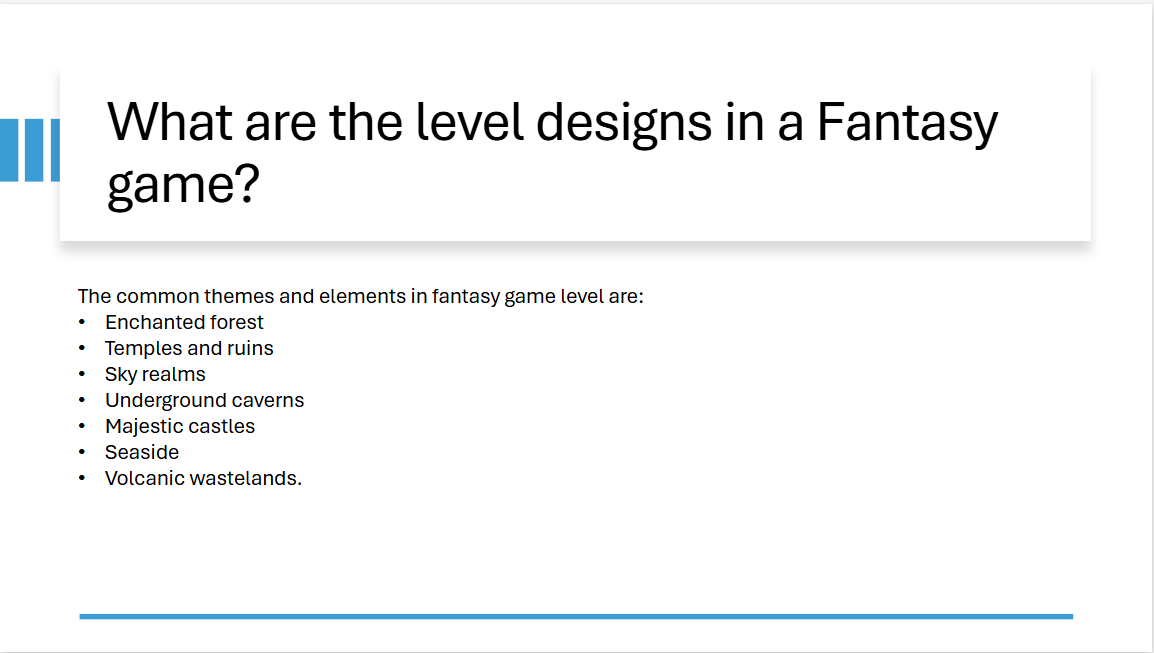Viewport: 1154px width, 653px height.
Task: Select the "Enchanted forest" bullet text
Action: [184, 322]
